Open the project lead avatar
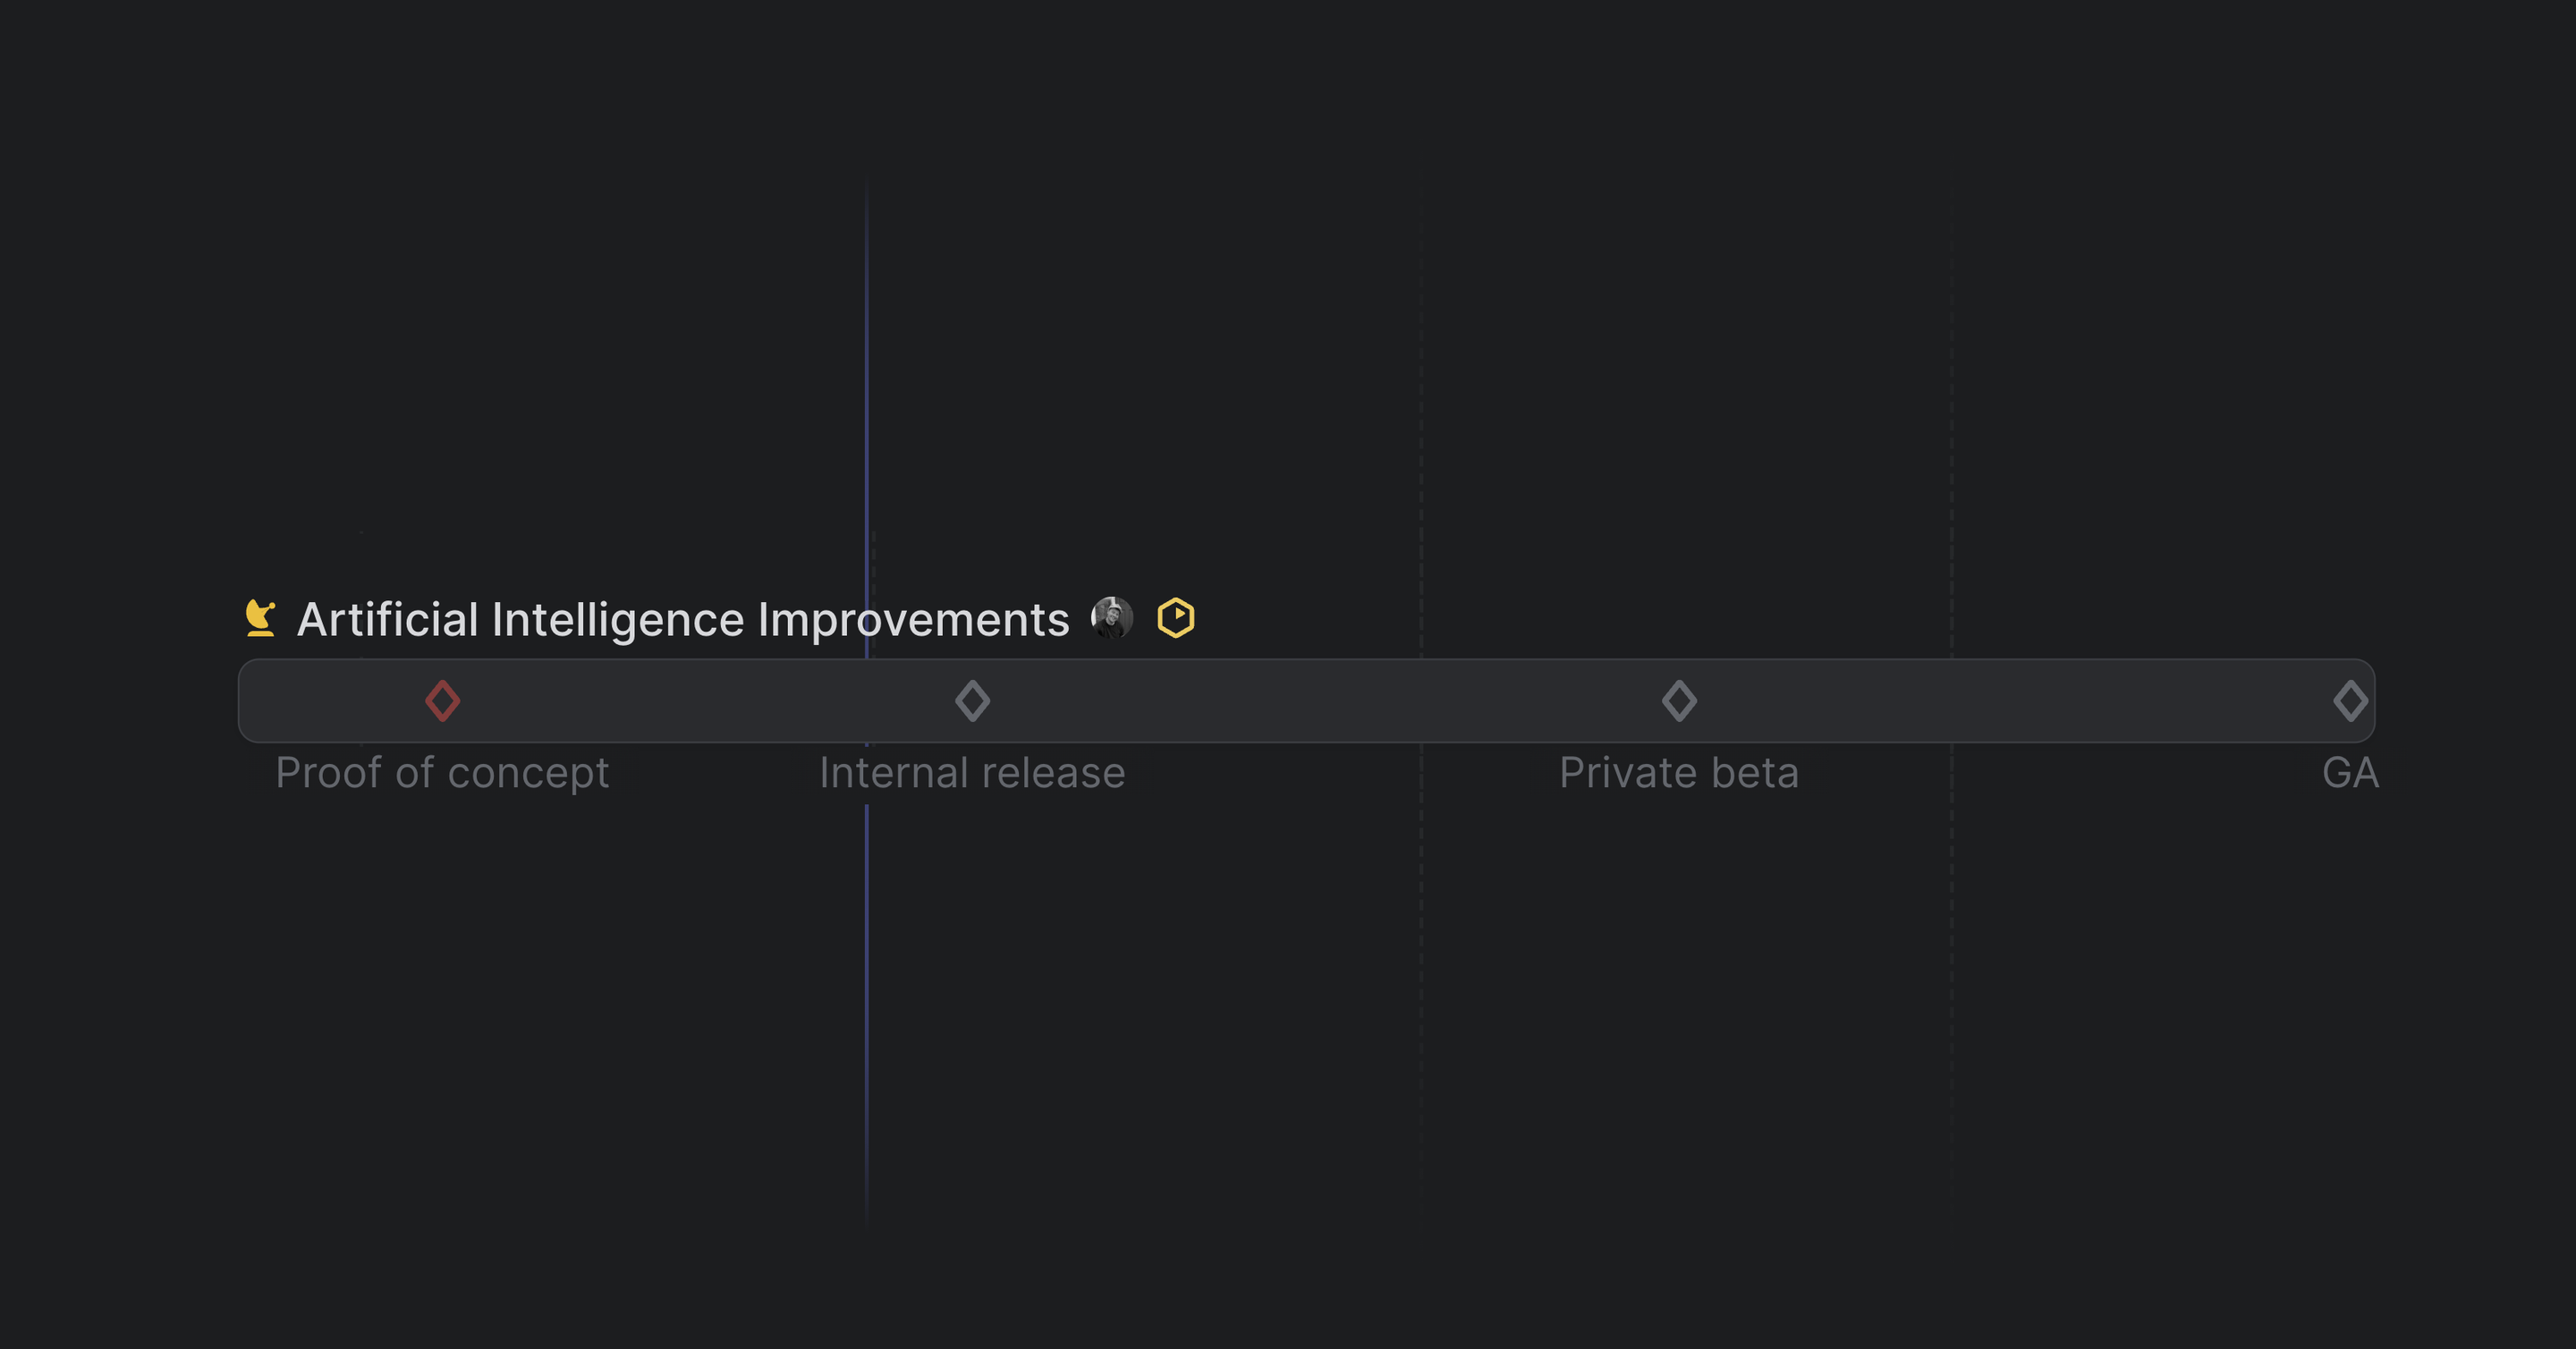Image resolution: width=2576 pixels, height=1349 pixels. point(1112,618)
